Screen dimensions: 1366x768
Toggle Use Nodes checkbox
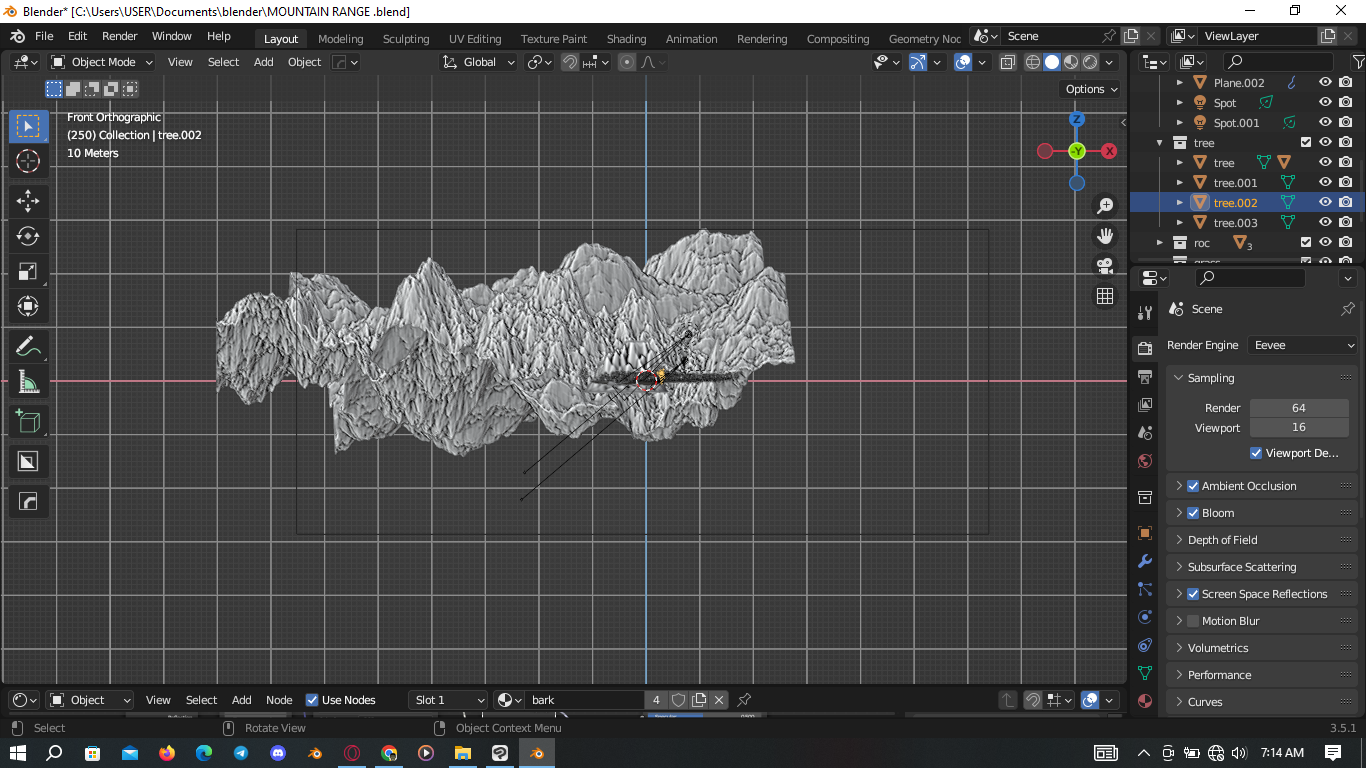pos(312,700)
